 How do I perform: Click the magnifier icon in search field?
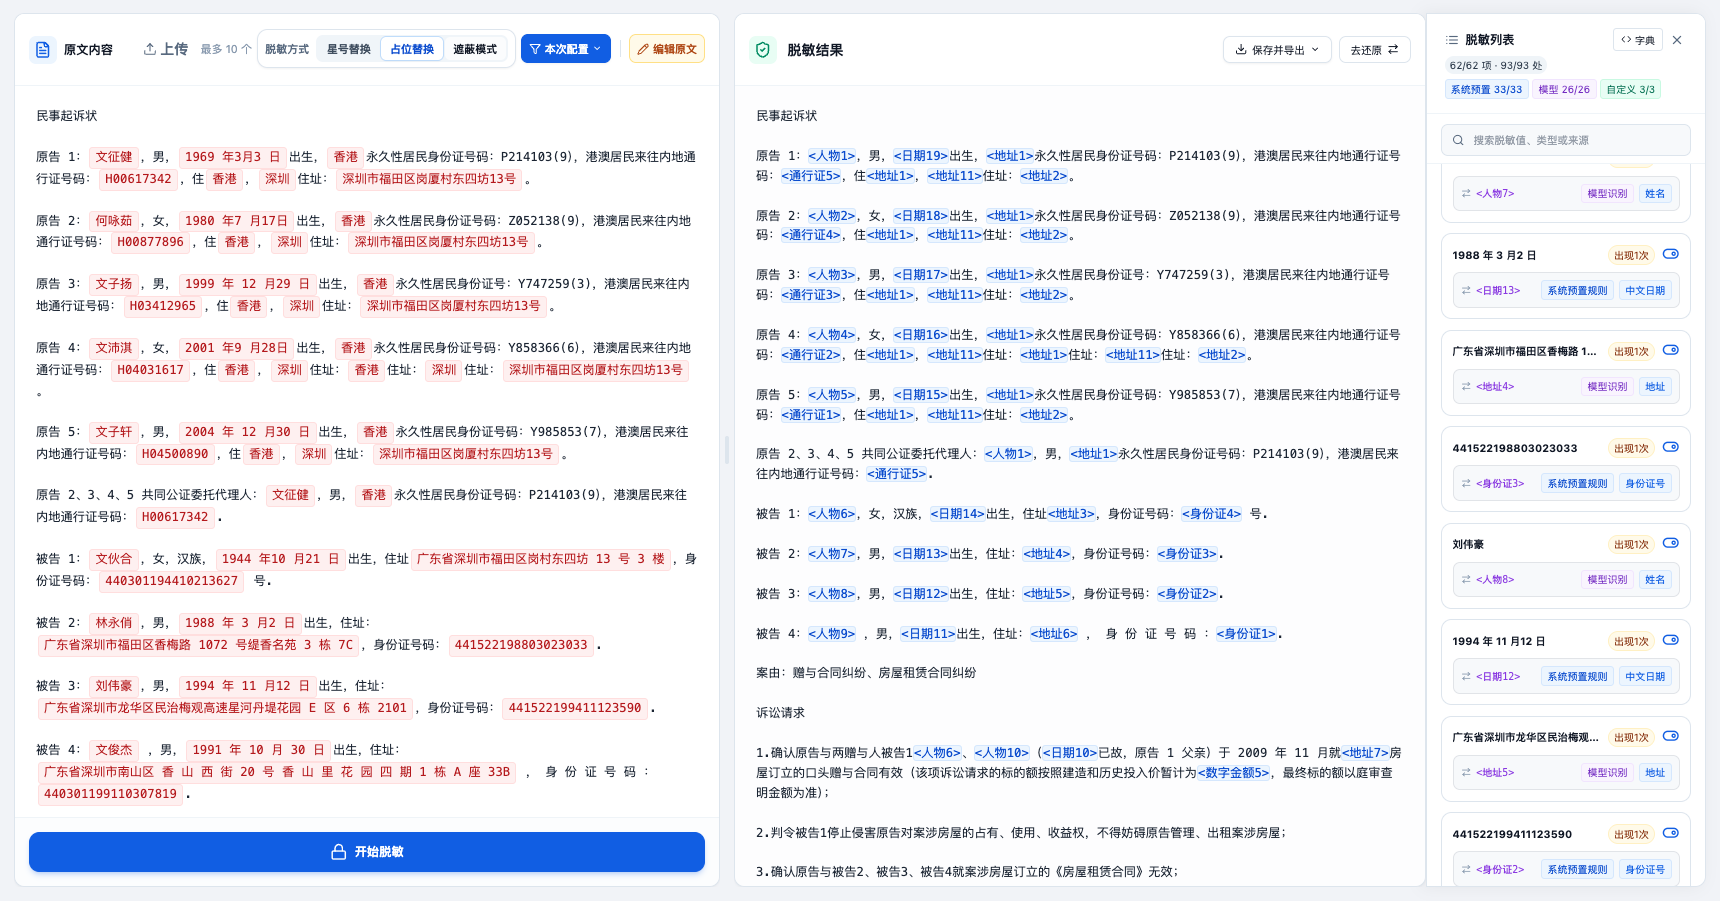(1458, 140)
